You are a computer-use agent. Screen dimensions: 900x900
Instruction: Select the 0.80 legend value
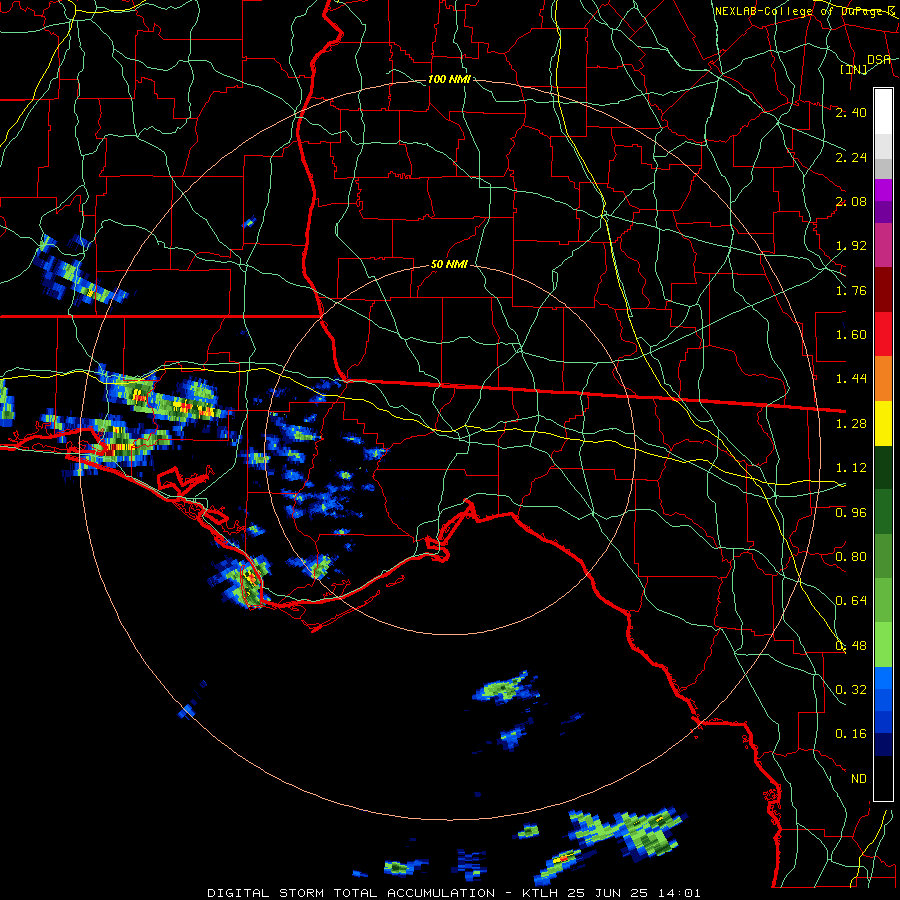(x=851, y=557)
